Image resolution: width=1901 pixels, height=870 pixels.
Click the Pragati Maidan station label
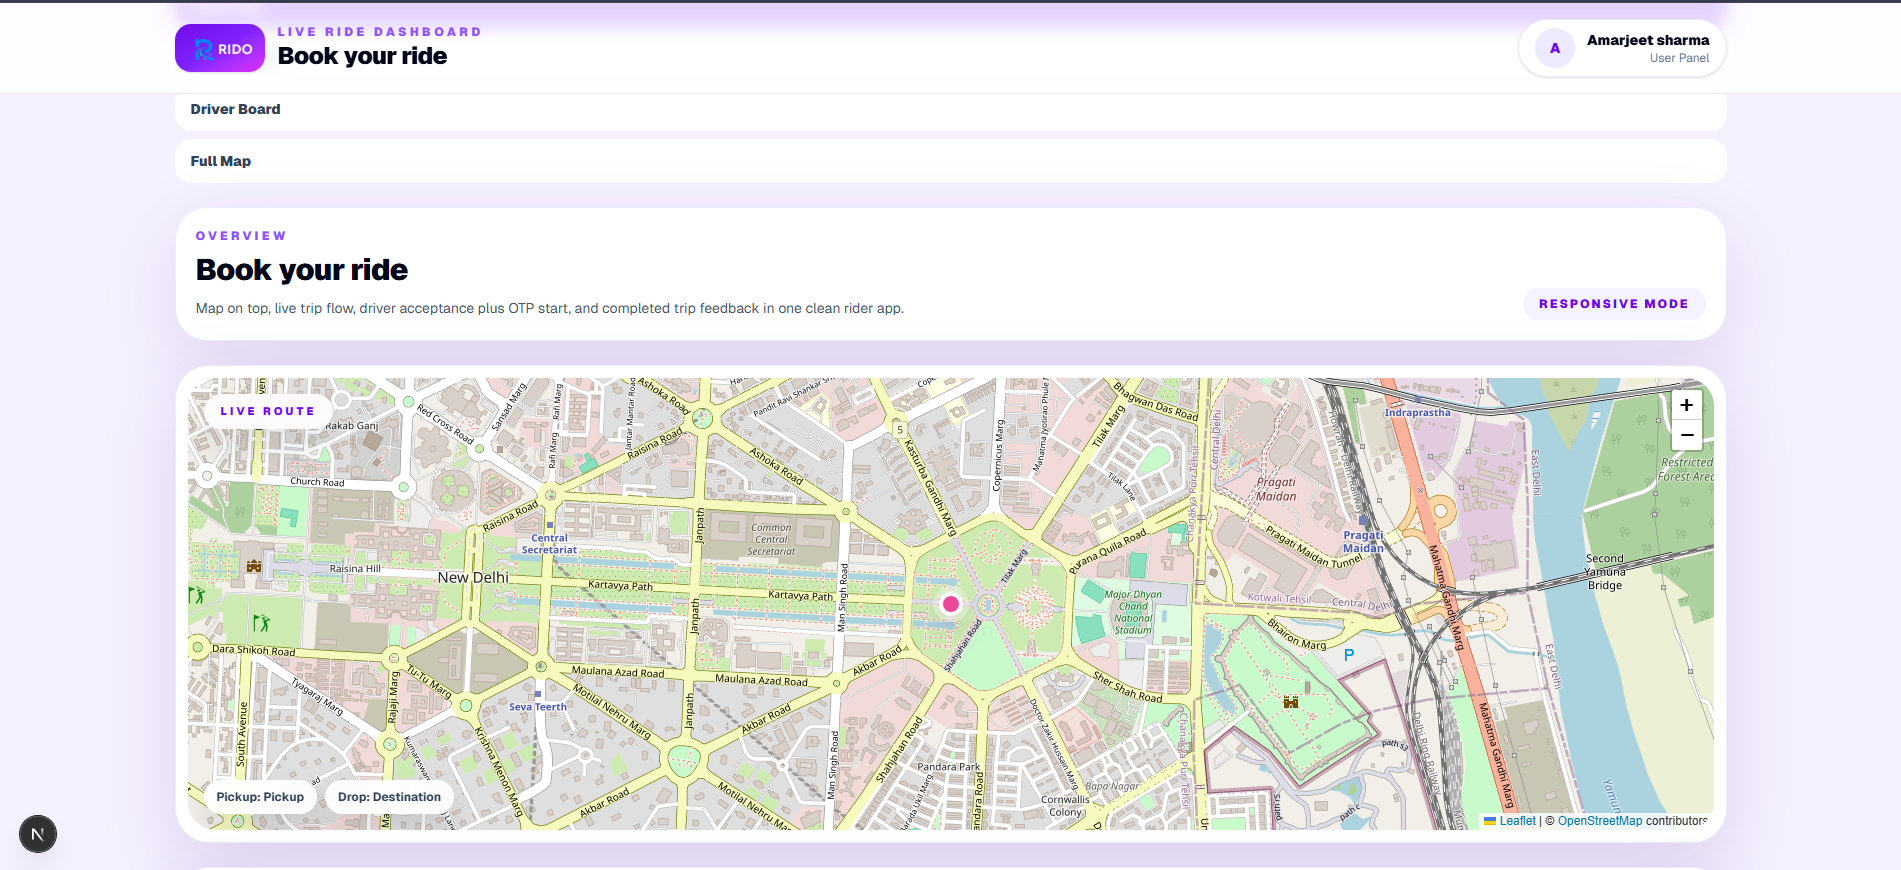(x=1363, y=541)
